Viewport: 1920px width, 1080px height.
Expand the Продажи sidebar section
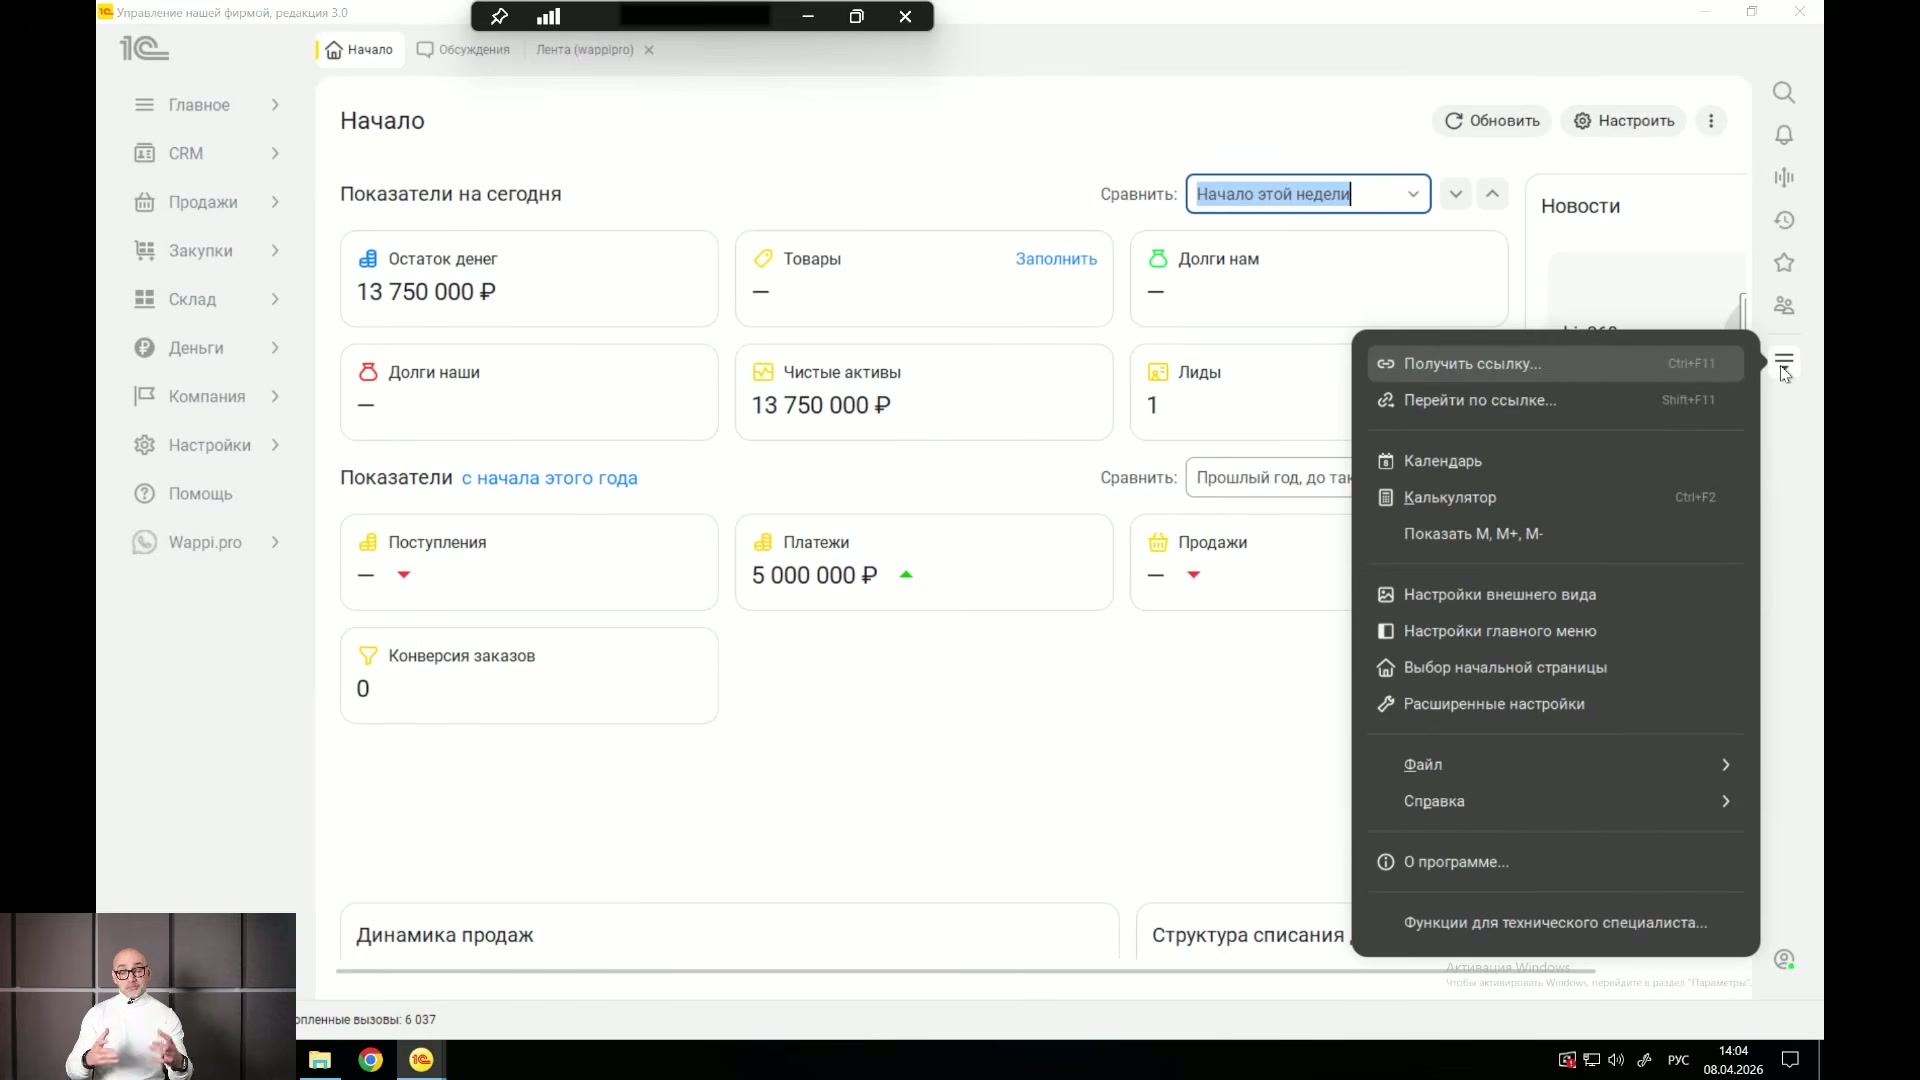coord(207,202)
